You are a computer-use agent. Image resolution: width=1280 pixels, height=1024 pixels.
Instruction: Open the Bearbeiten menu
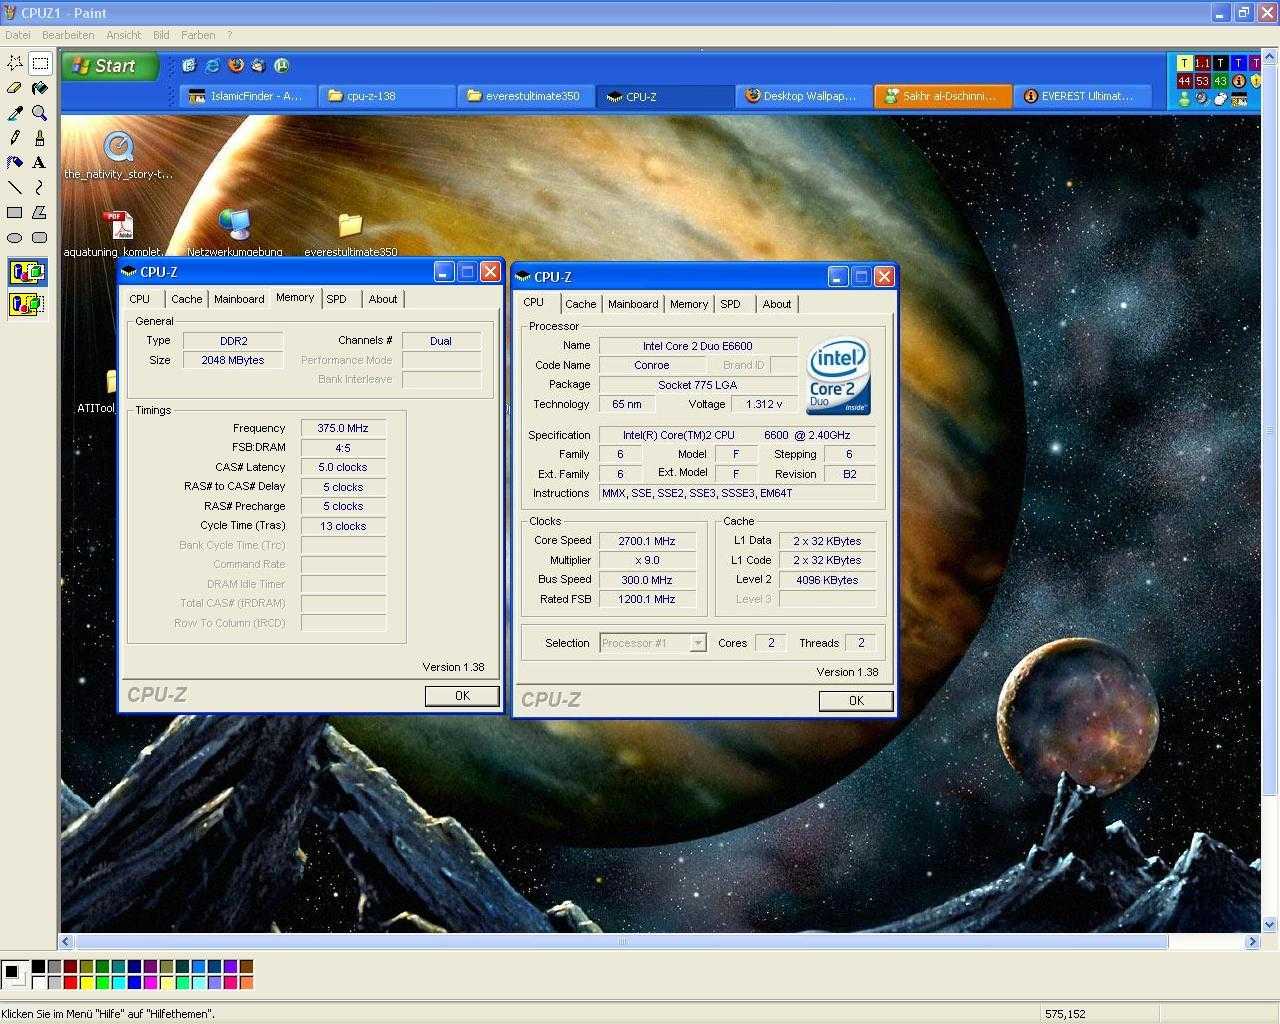click(68, 35)
